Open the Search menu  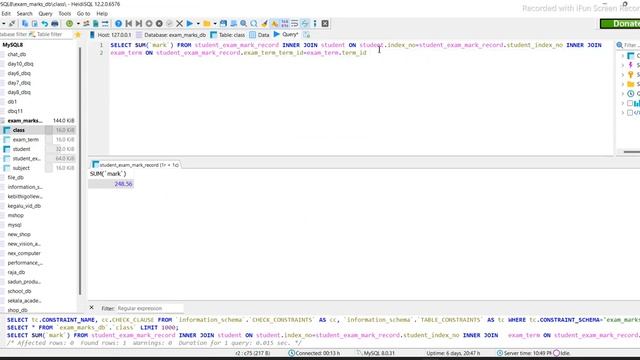pyautogui.click(x=24, y=13)
